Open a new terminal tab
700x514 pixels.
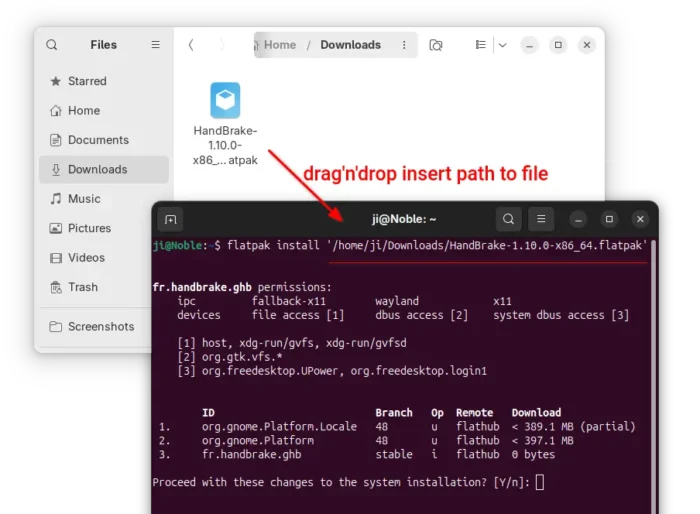pos(171,220)
